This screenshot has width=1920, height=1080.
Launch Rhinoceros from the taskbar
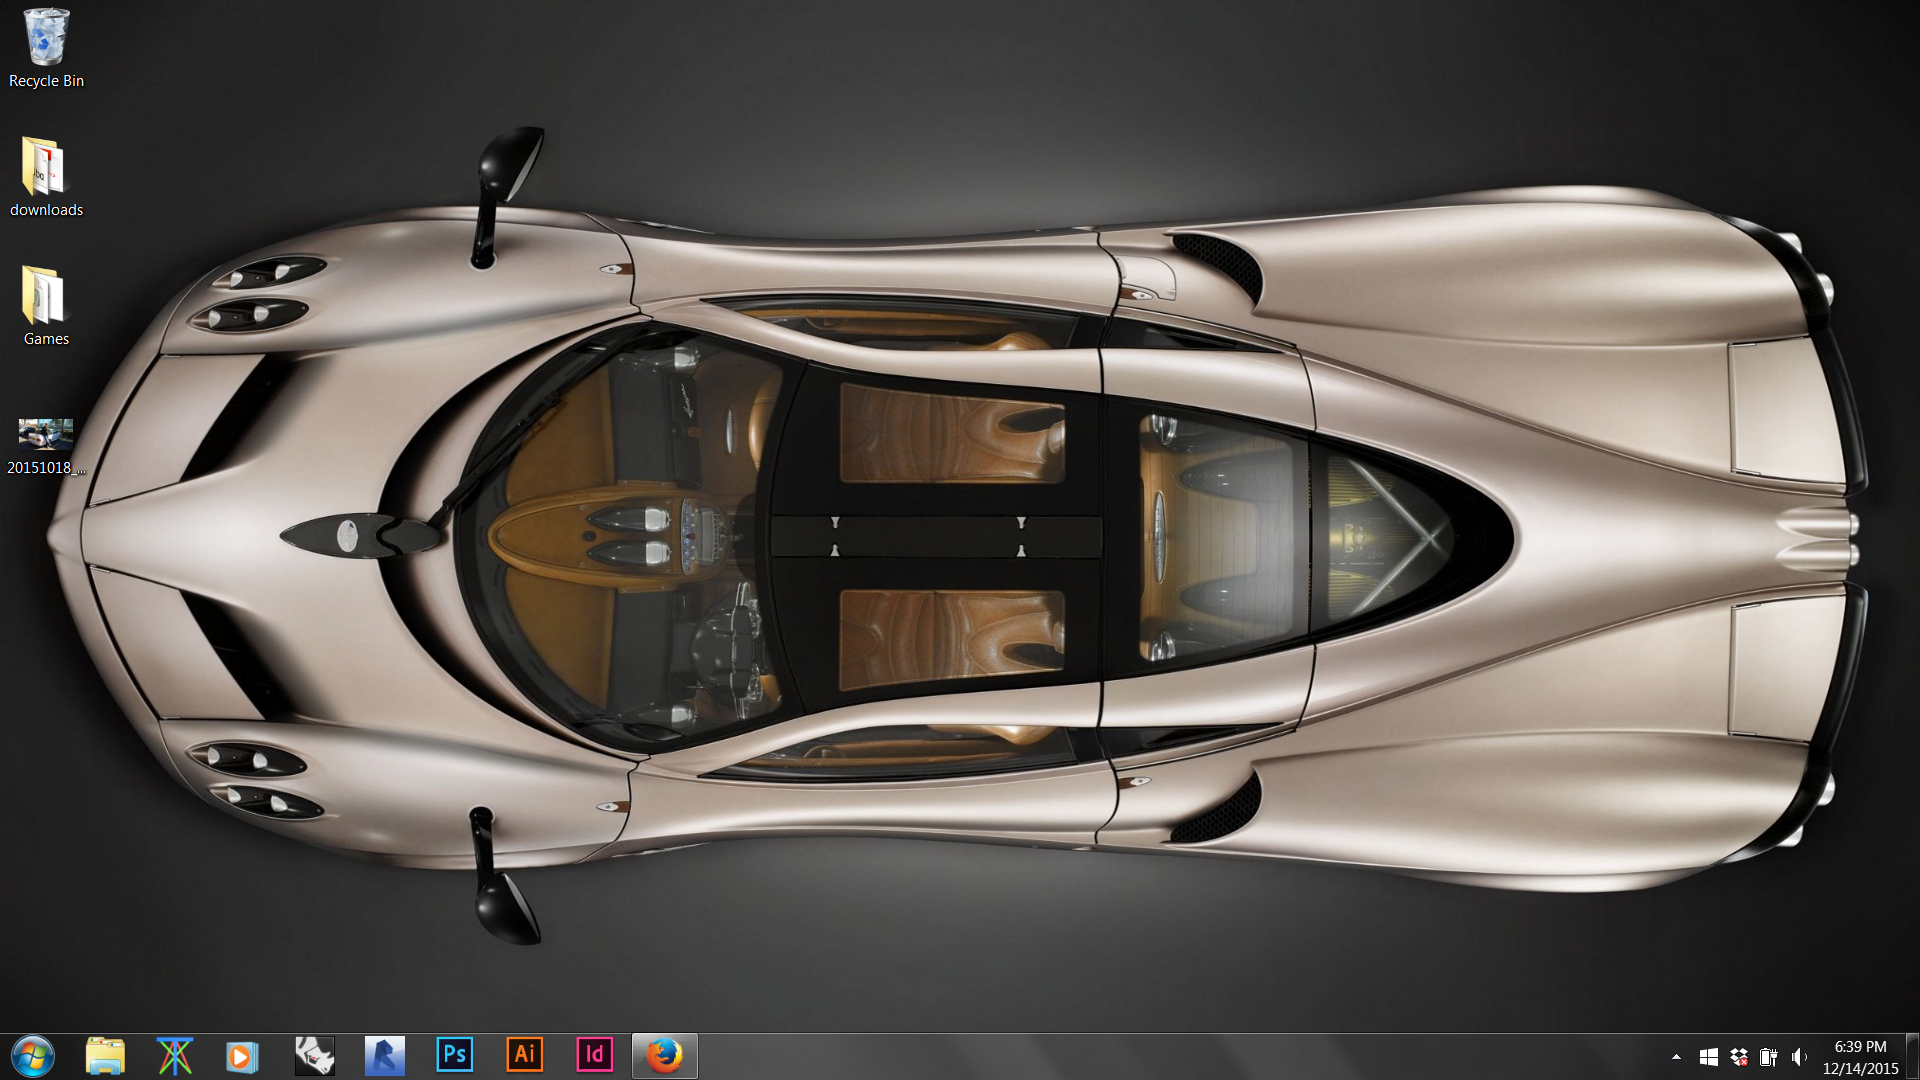click(314, 1056)
